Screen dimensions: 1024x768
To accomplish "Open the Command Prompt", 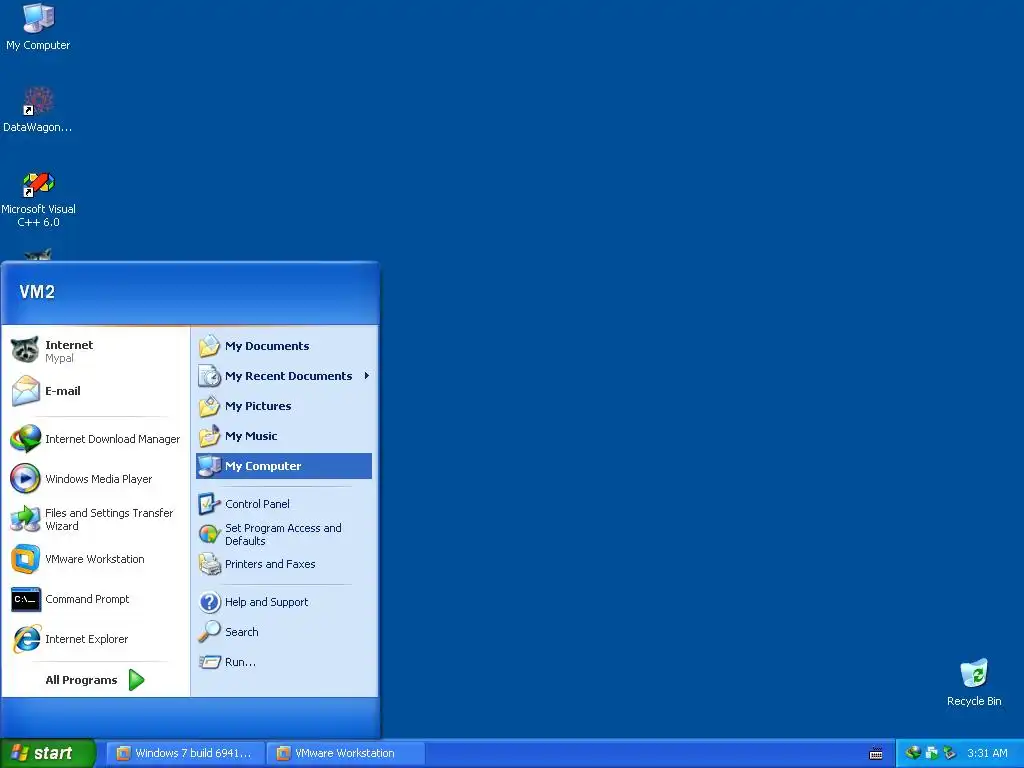I will click(x=95, y=599).
